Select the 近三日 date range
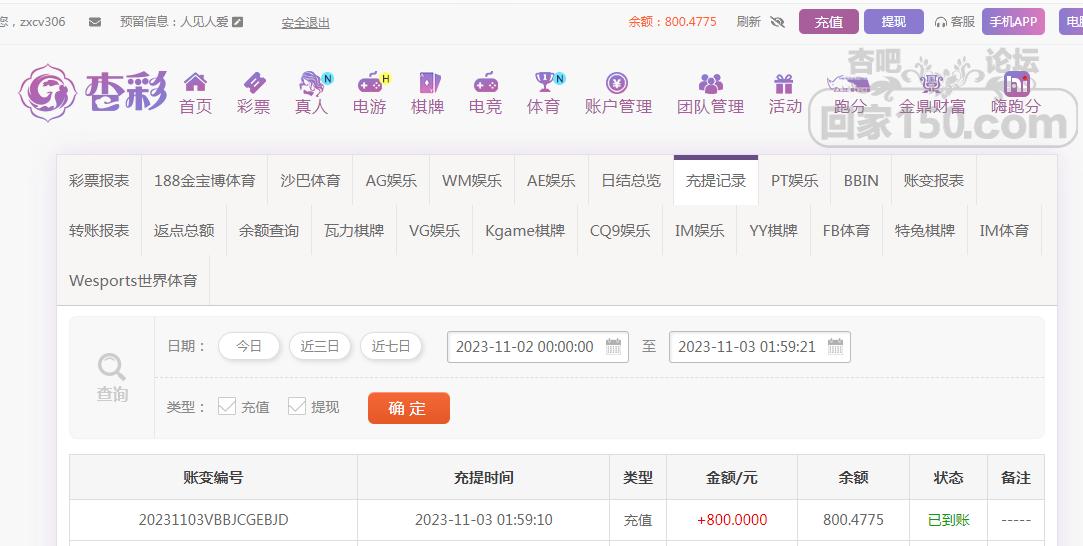The height and width of the screenshot is (546, 1083). pos(320,346)
